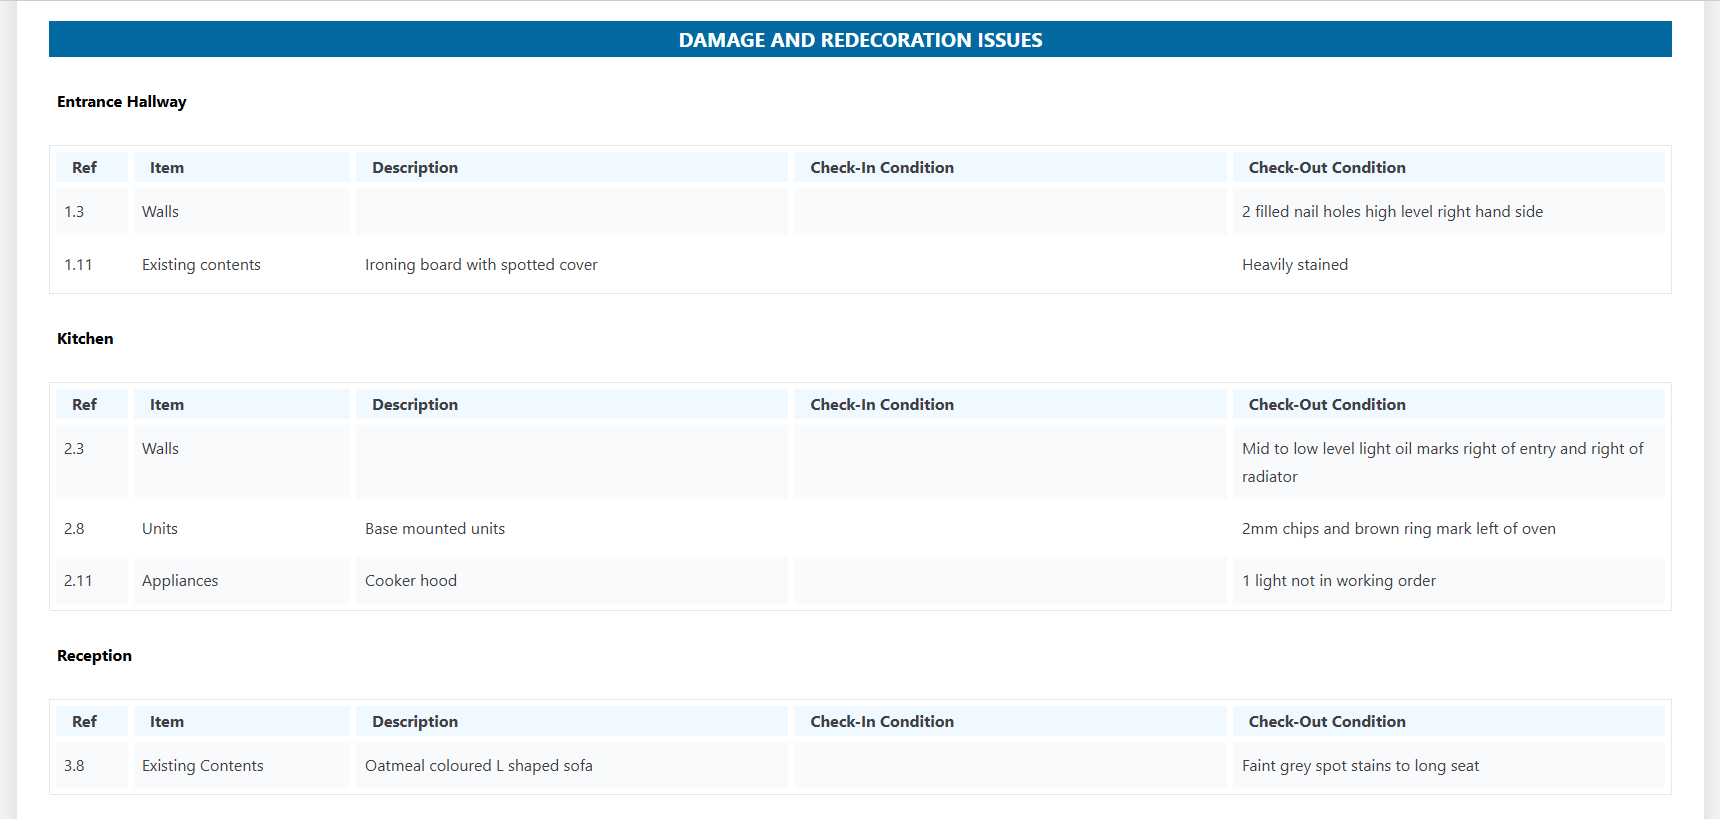
Task: Select 'Ironing board with spotted cover' description
Action: tap(481, 265)
